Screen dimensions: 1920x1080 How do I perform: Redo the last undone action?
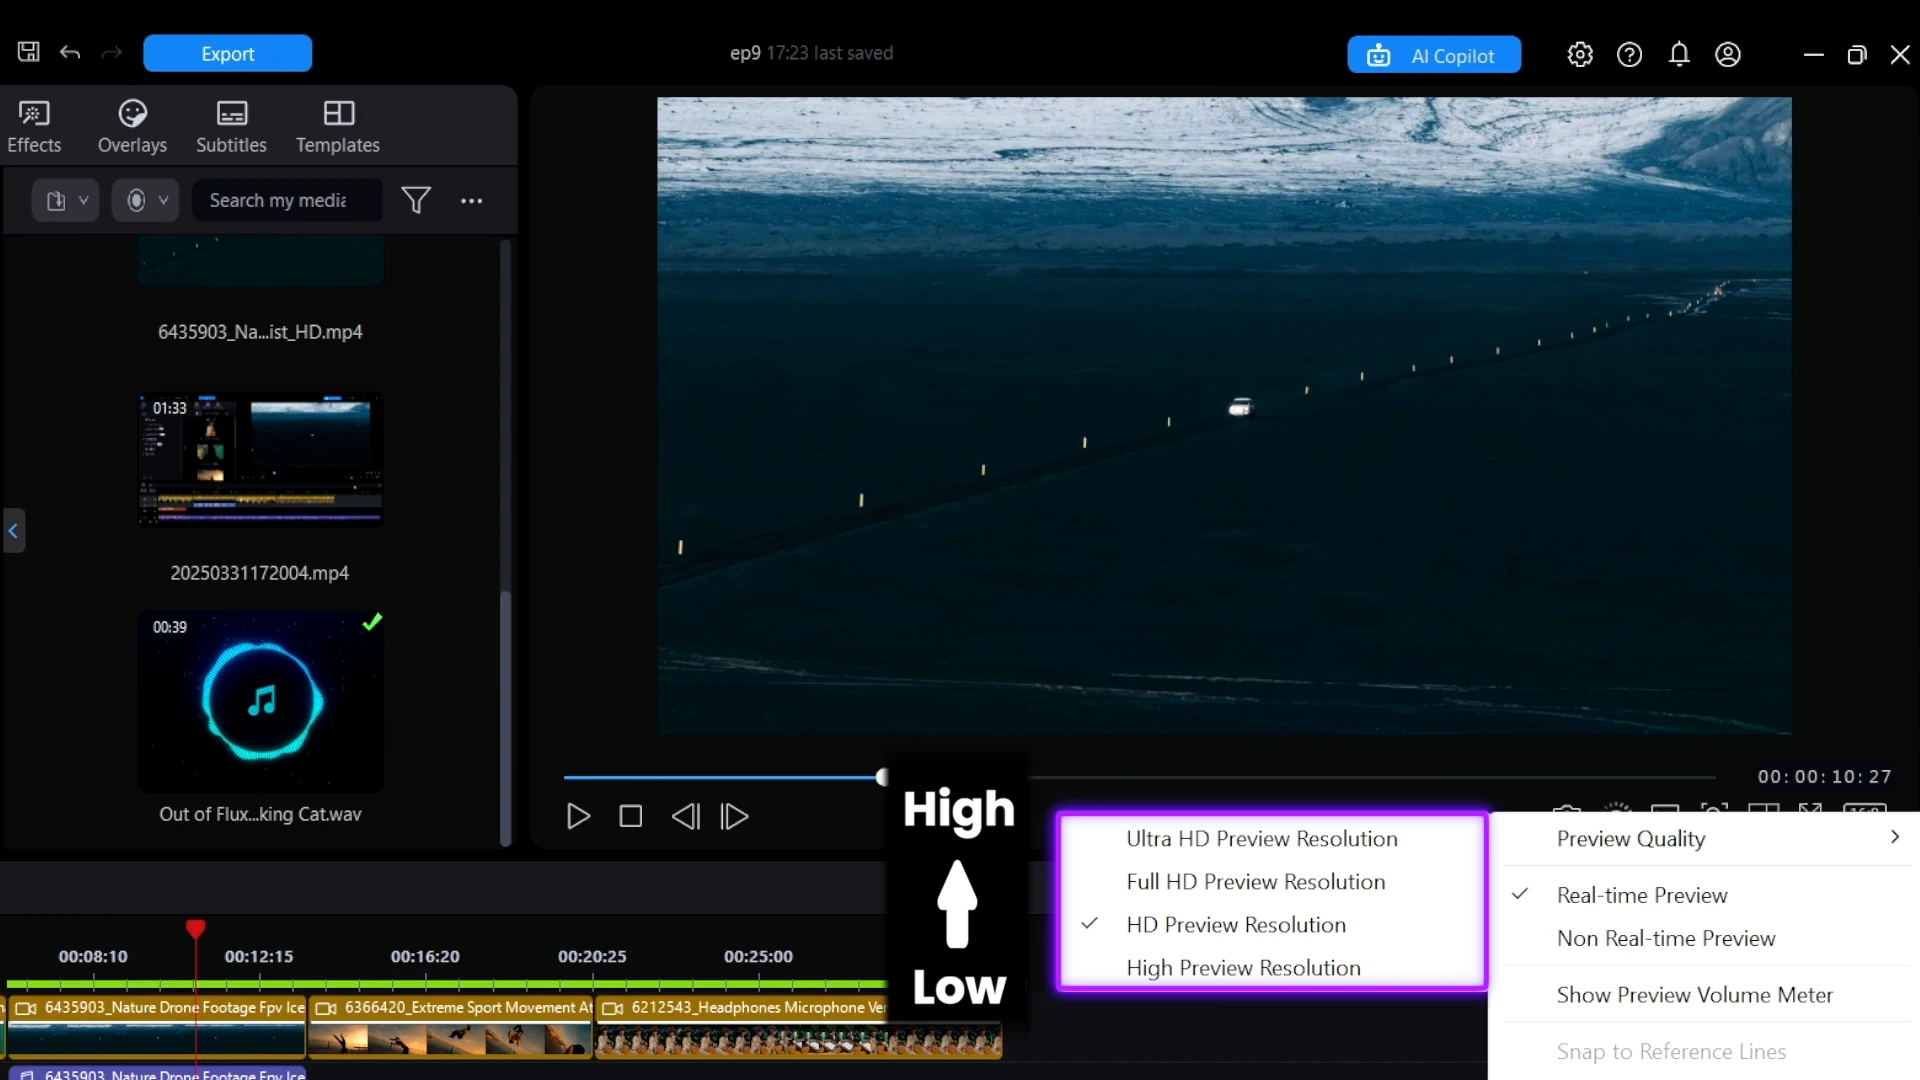(112, 53)
